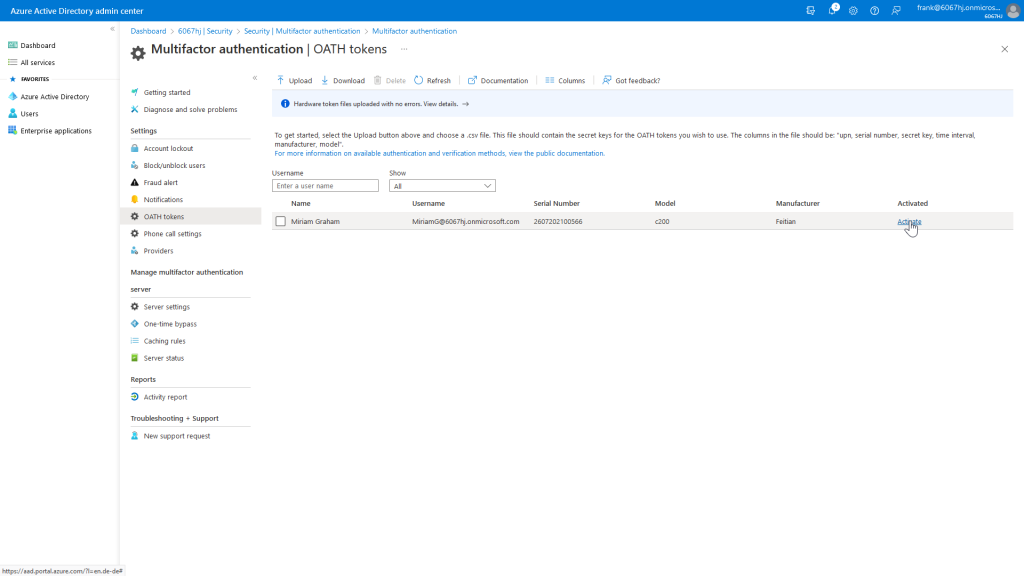Viewport: 1024px width, 576px height.
Task: Activate Miriam Graham's token
Action: [909, 221]
